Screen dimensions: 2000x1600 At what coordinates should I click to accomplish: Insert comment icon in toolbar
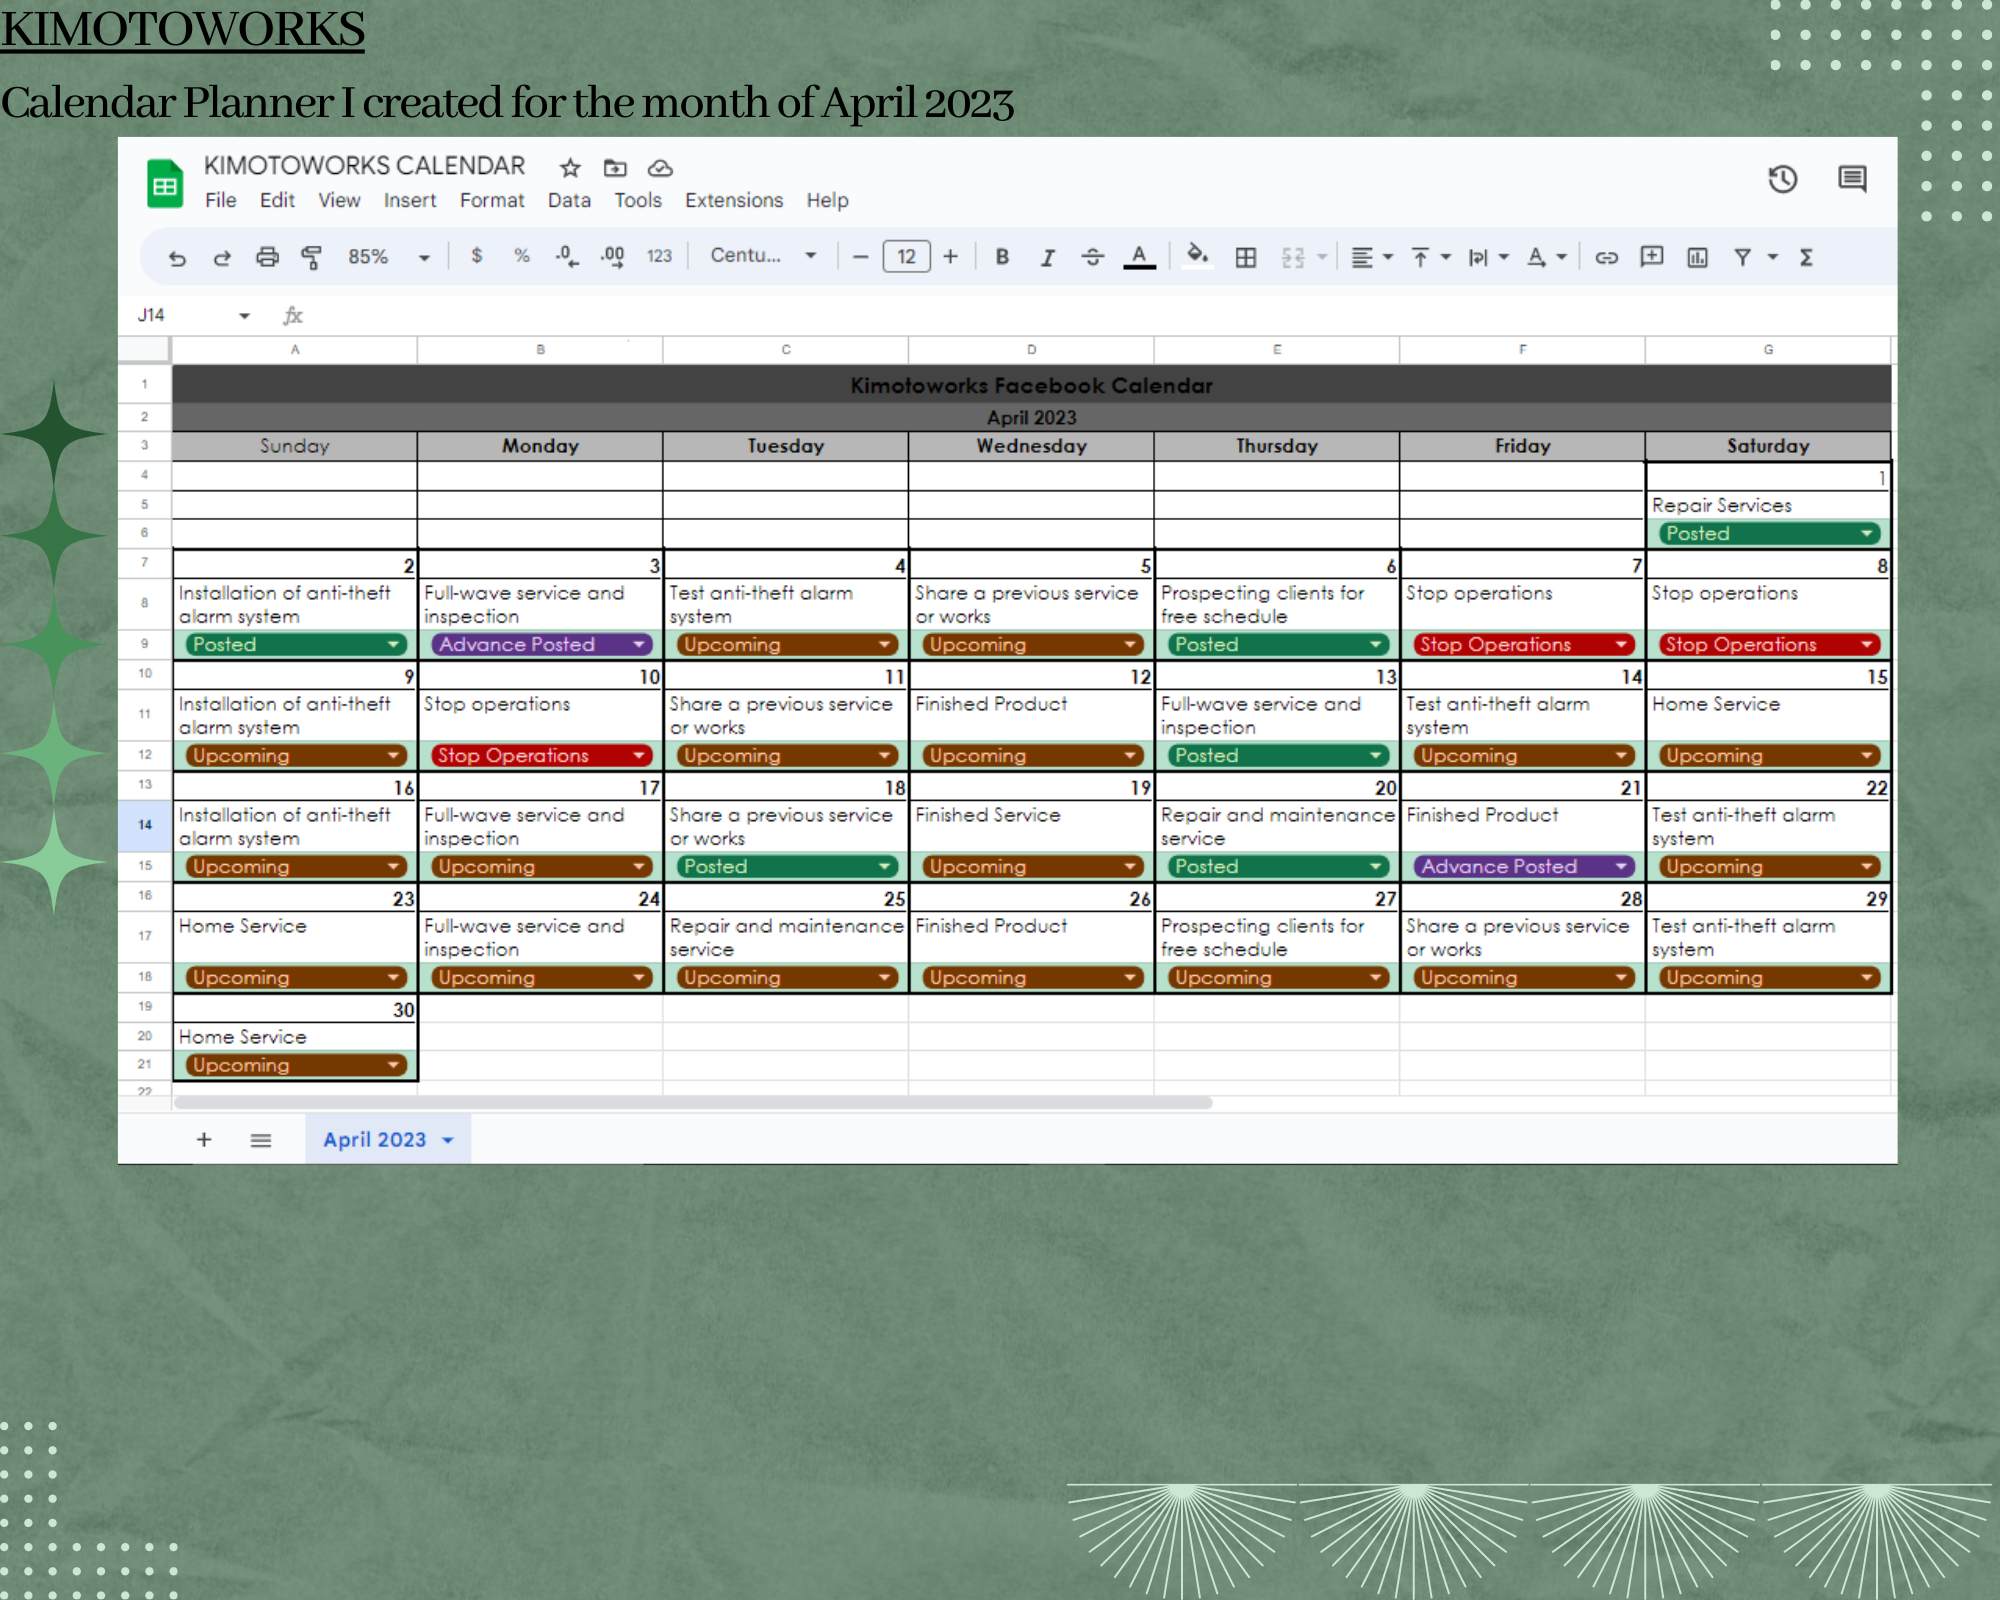click(x=1652, y=257)
